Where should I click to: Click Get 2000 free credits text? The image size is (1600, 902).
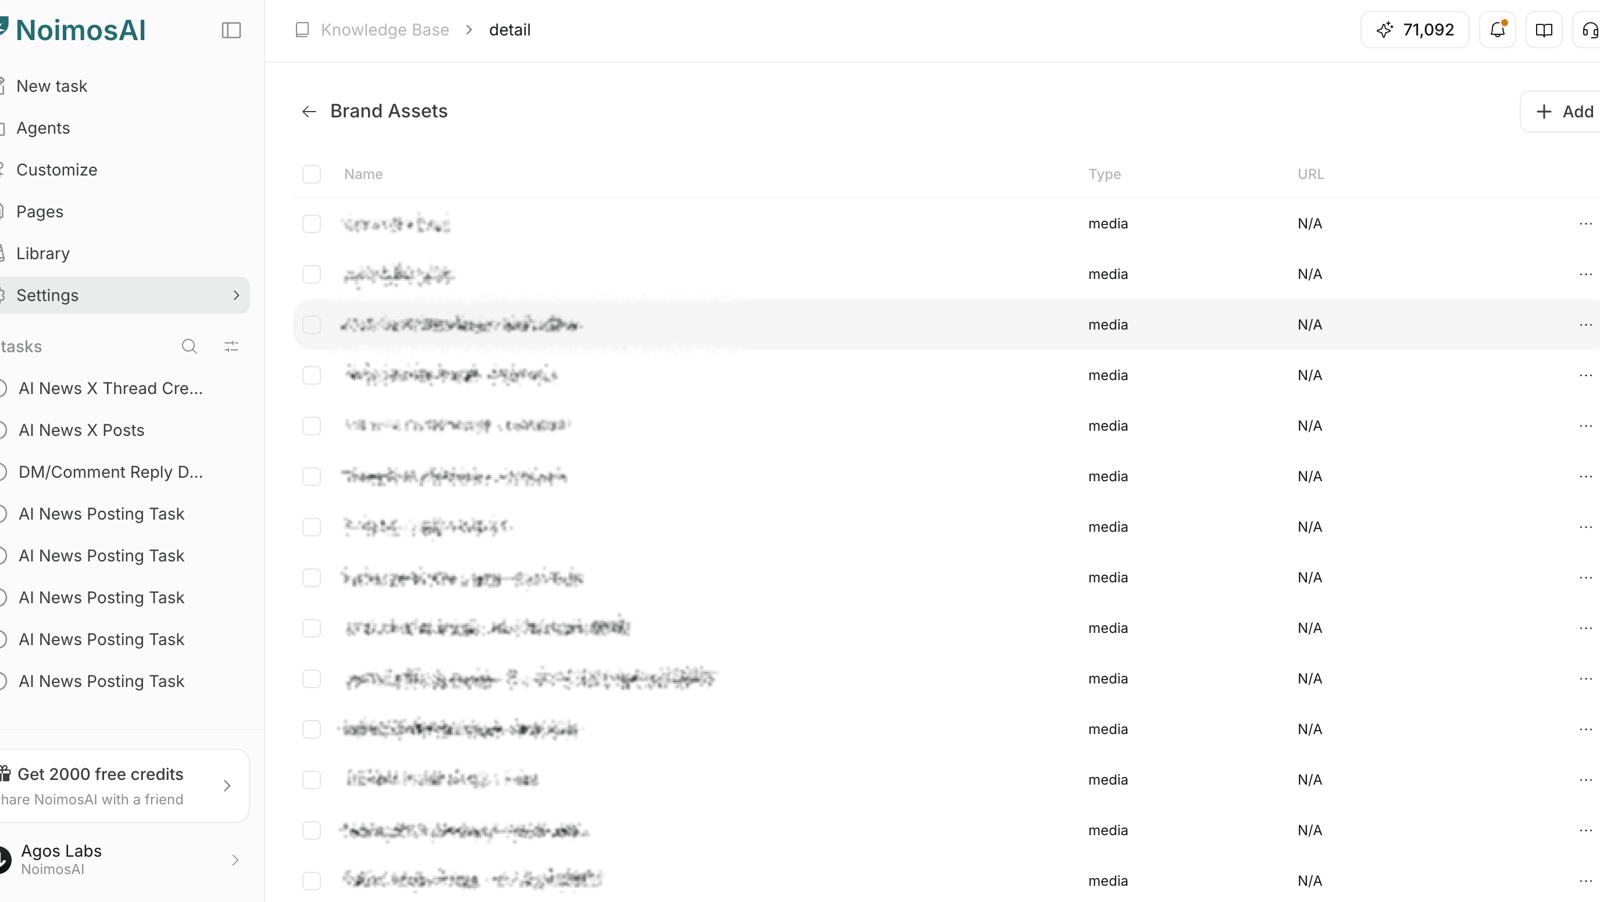[100, 774]
